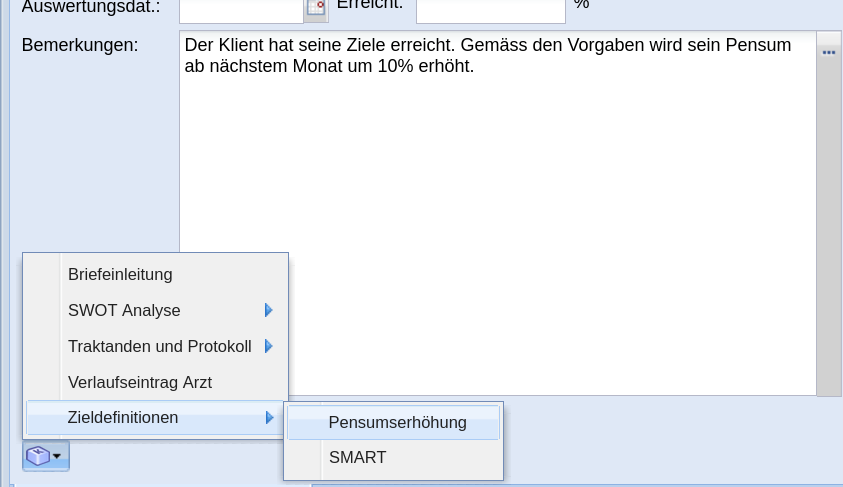Pick the SMART submenu entry
This screenshot has height=487, width=843.
coord(357,458)
